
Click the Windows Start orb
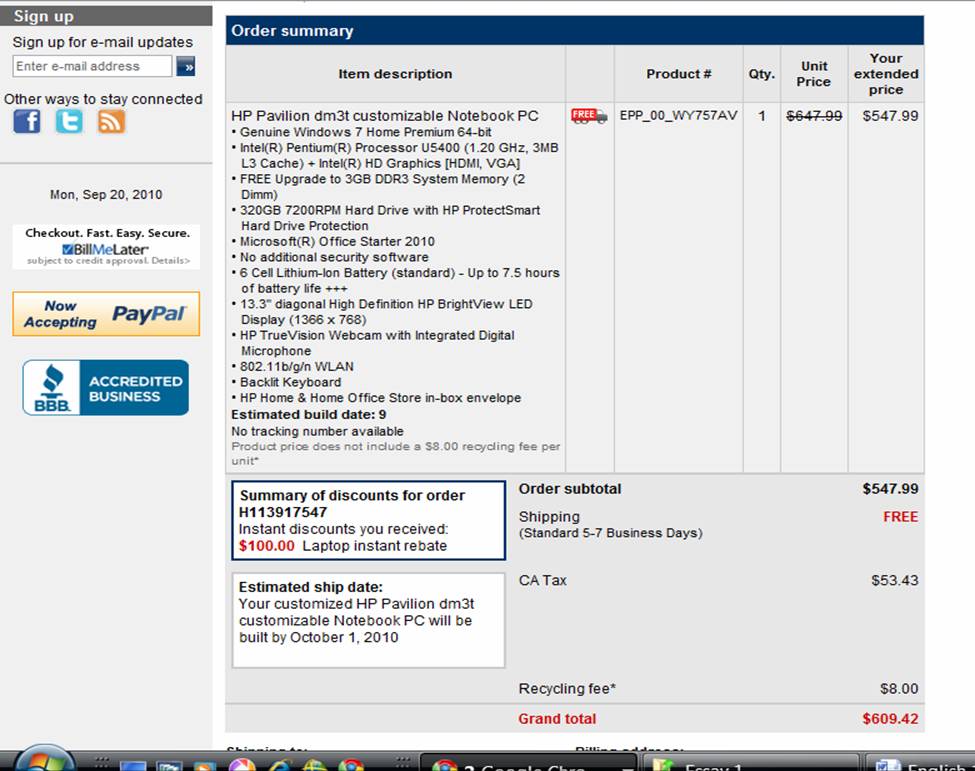point(44,760)
